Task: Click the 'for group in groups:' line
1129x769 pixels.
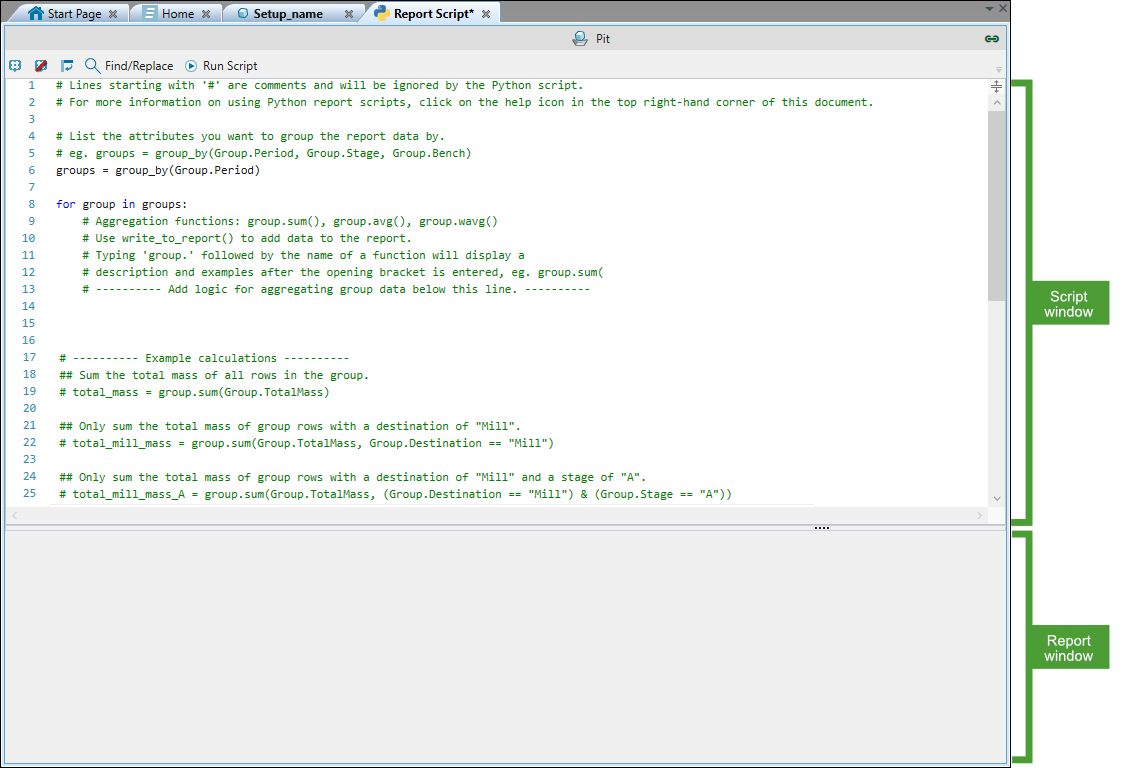Action: [x=121, y=204]
